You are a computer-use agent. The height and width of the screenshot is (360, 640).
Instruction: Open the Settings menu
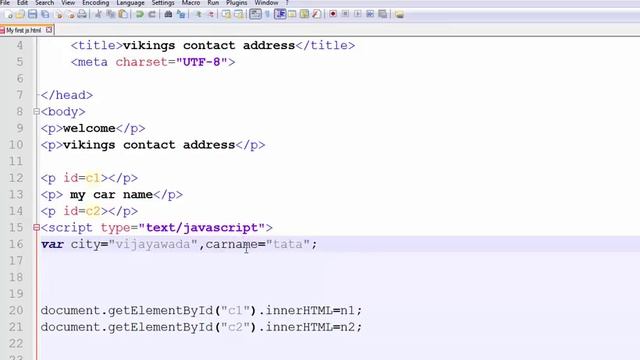163,2
